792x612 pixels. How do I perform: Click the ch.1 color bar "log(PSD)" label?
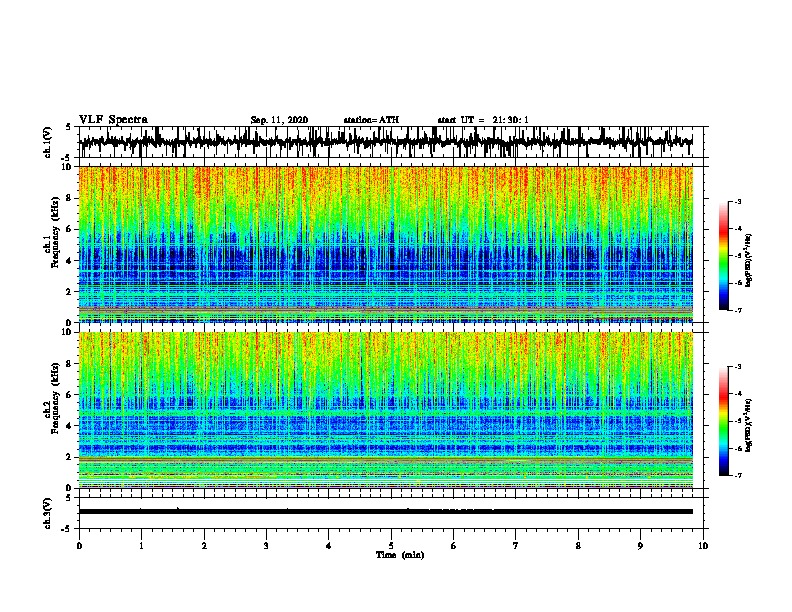(749, 261)
